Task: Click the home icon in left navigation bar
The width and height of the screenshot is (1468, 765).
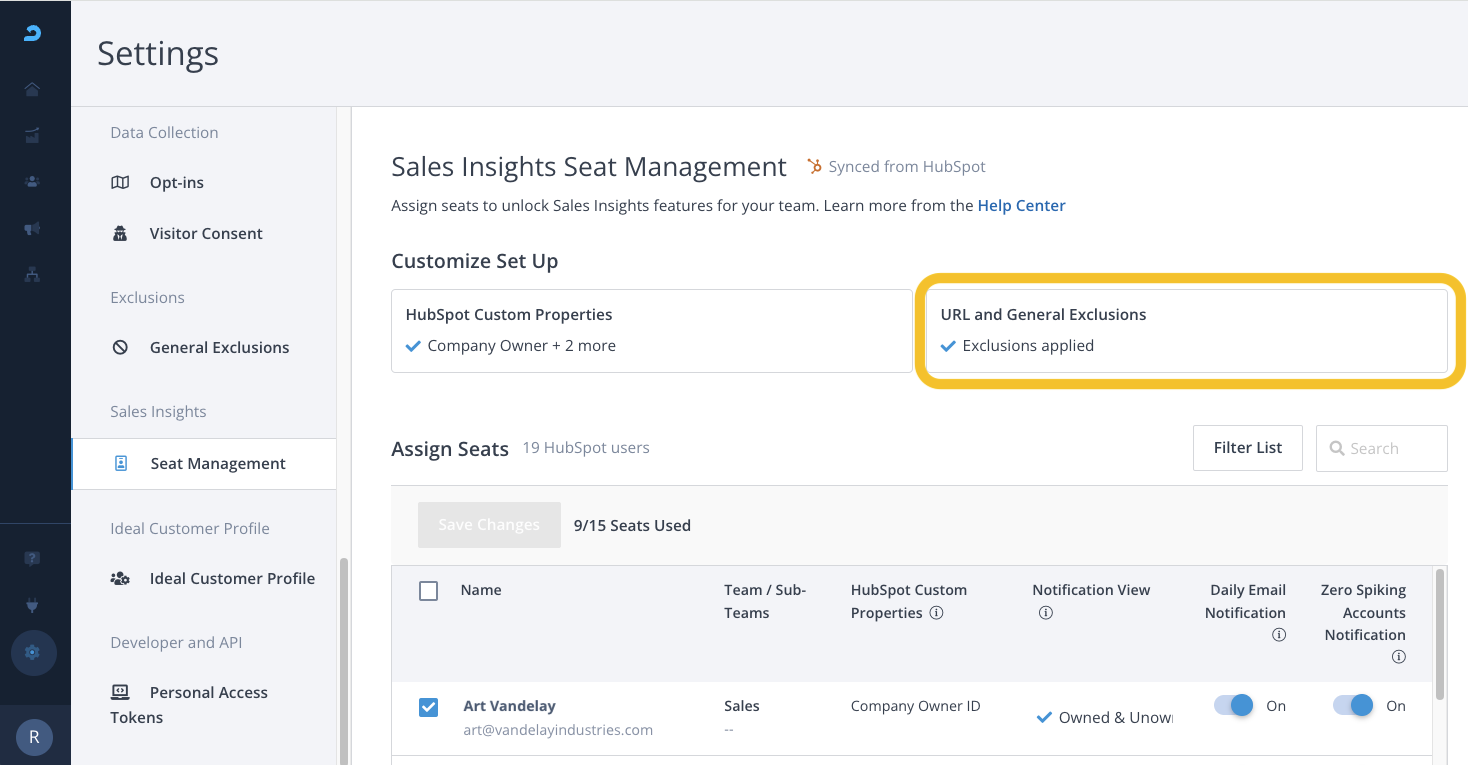Action: point(32,90)
